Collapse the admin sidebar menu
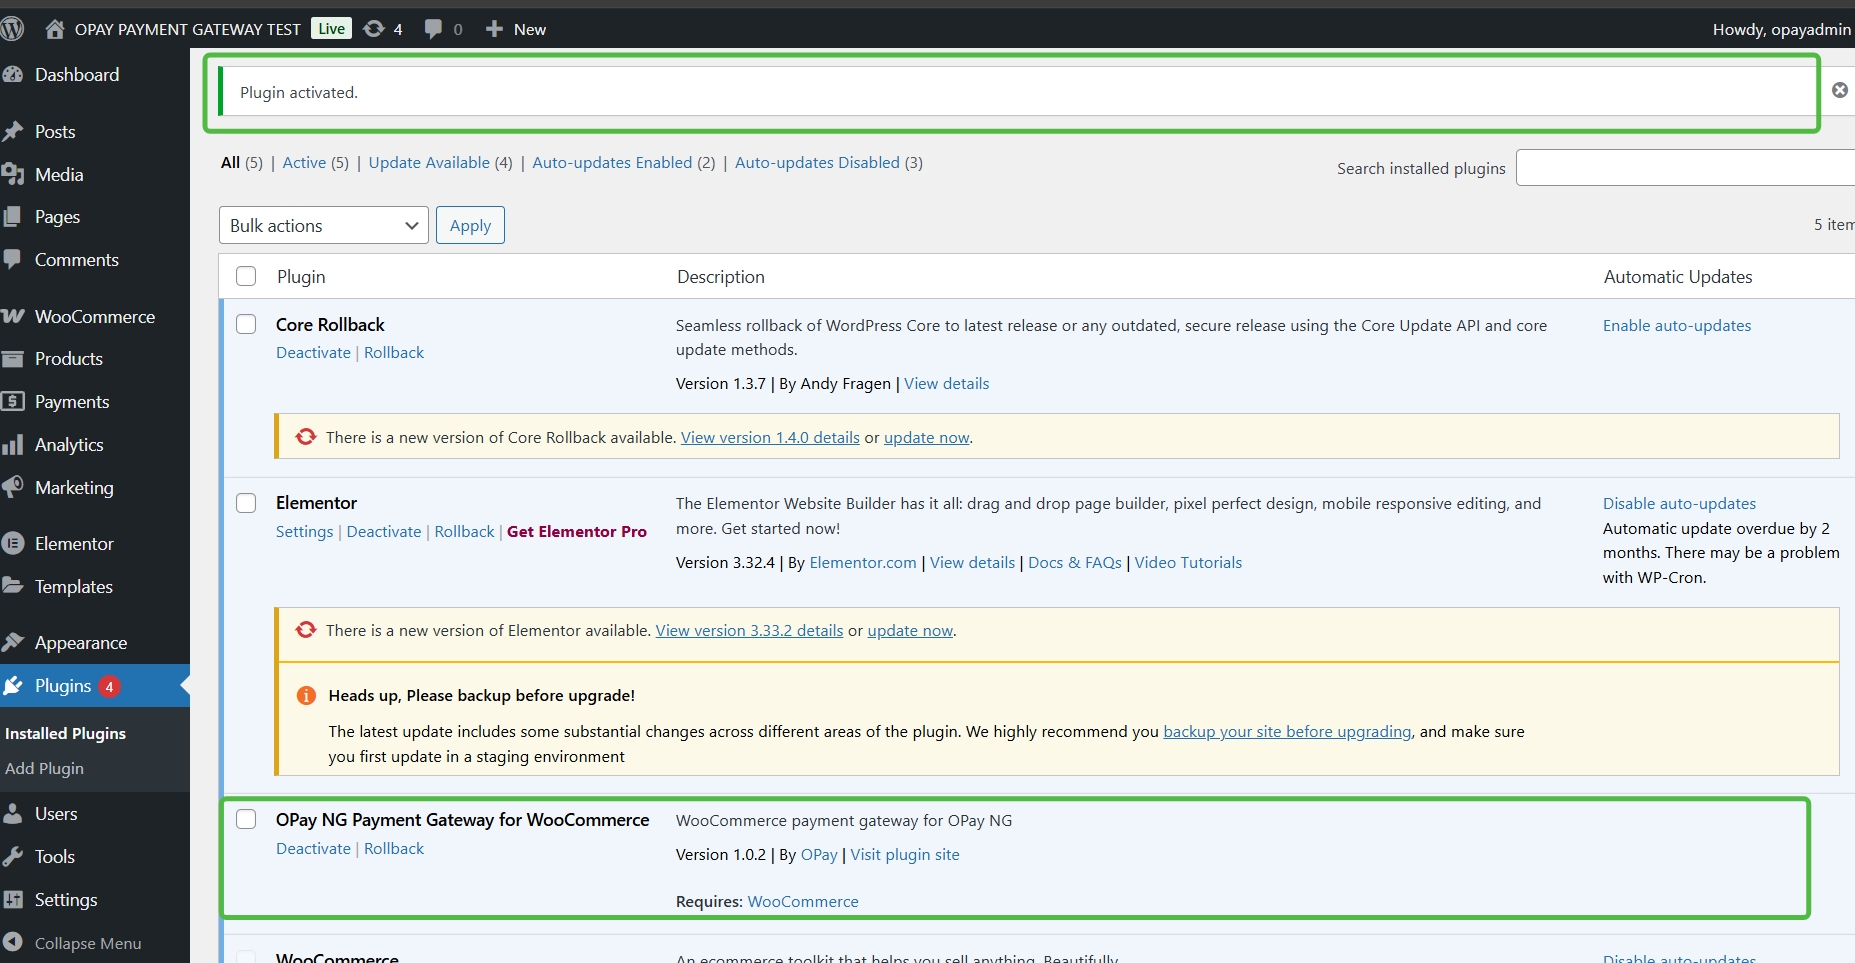 [x=85, y=943]
